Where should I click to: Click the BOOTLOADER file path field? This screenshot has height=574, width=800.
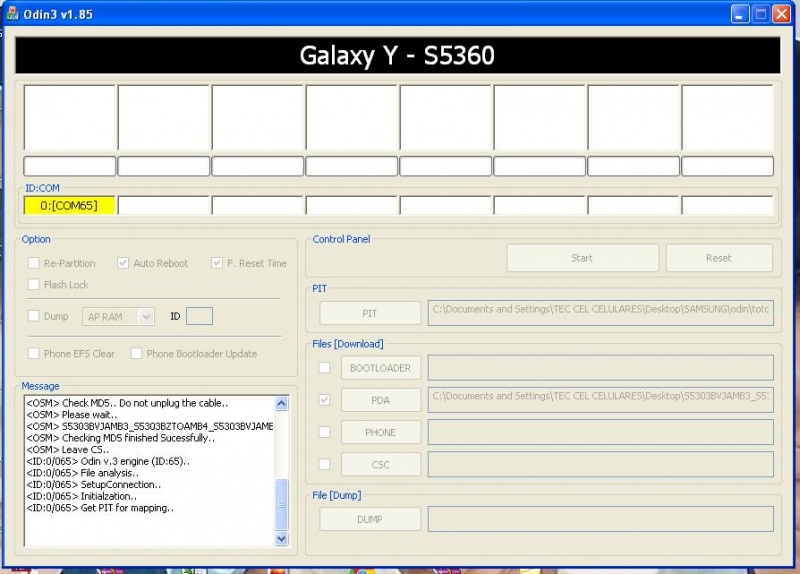(x=601, y=368)
